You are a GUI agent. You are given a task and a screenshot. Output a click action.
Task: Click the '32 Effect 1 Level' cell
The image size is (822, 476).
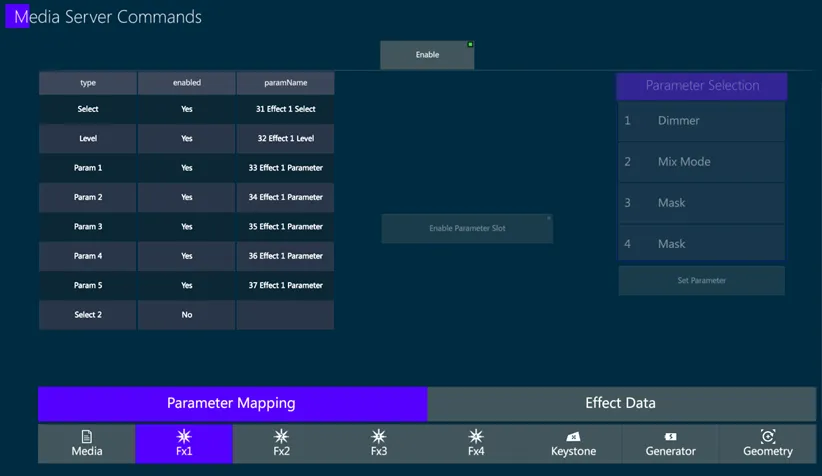click(x=285, y=138)
